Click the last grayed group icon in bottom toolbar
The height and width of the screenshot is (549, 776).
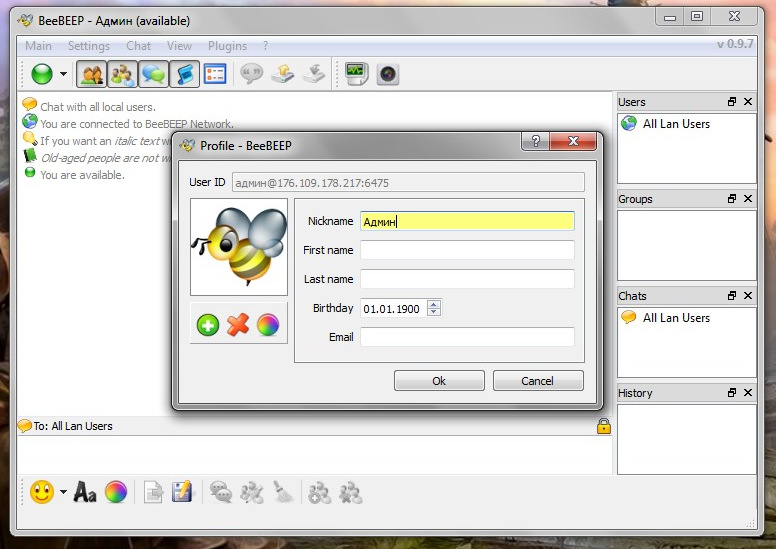coord(351,492)
